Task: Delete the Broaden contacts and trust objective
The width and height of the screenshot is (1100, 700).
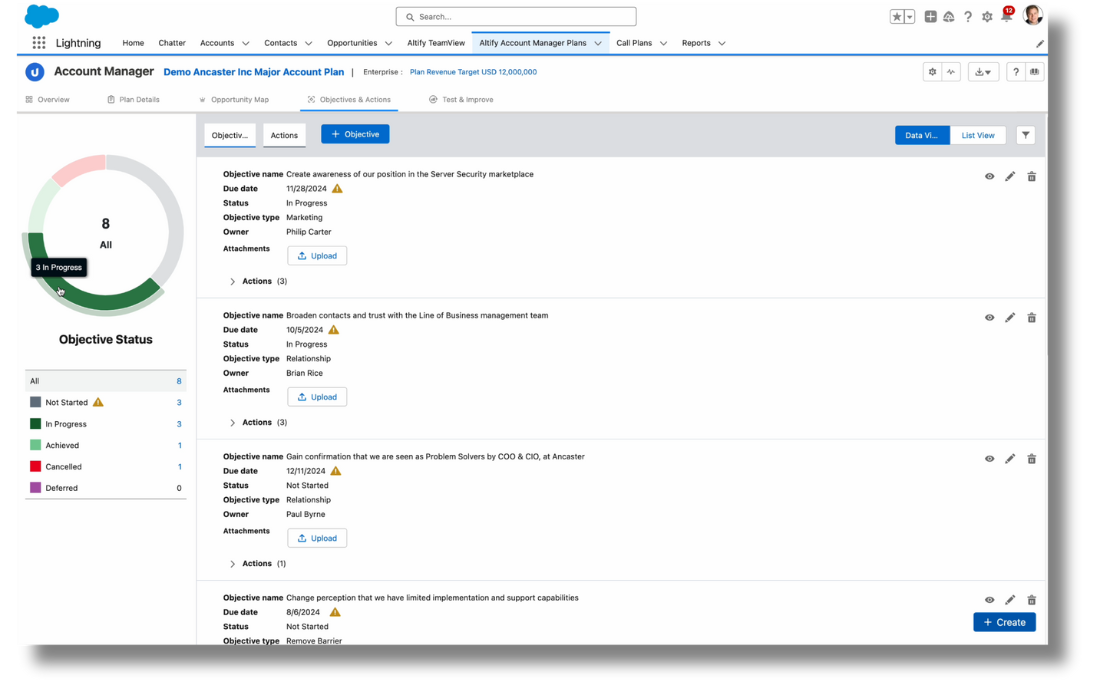Action: click(x=1031, y=318)
